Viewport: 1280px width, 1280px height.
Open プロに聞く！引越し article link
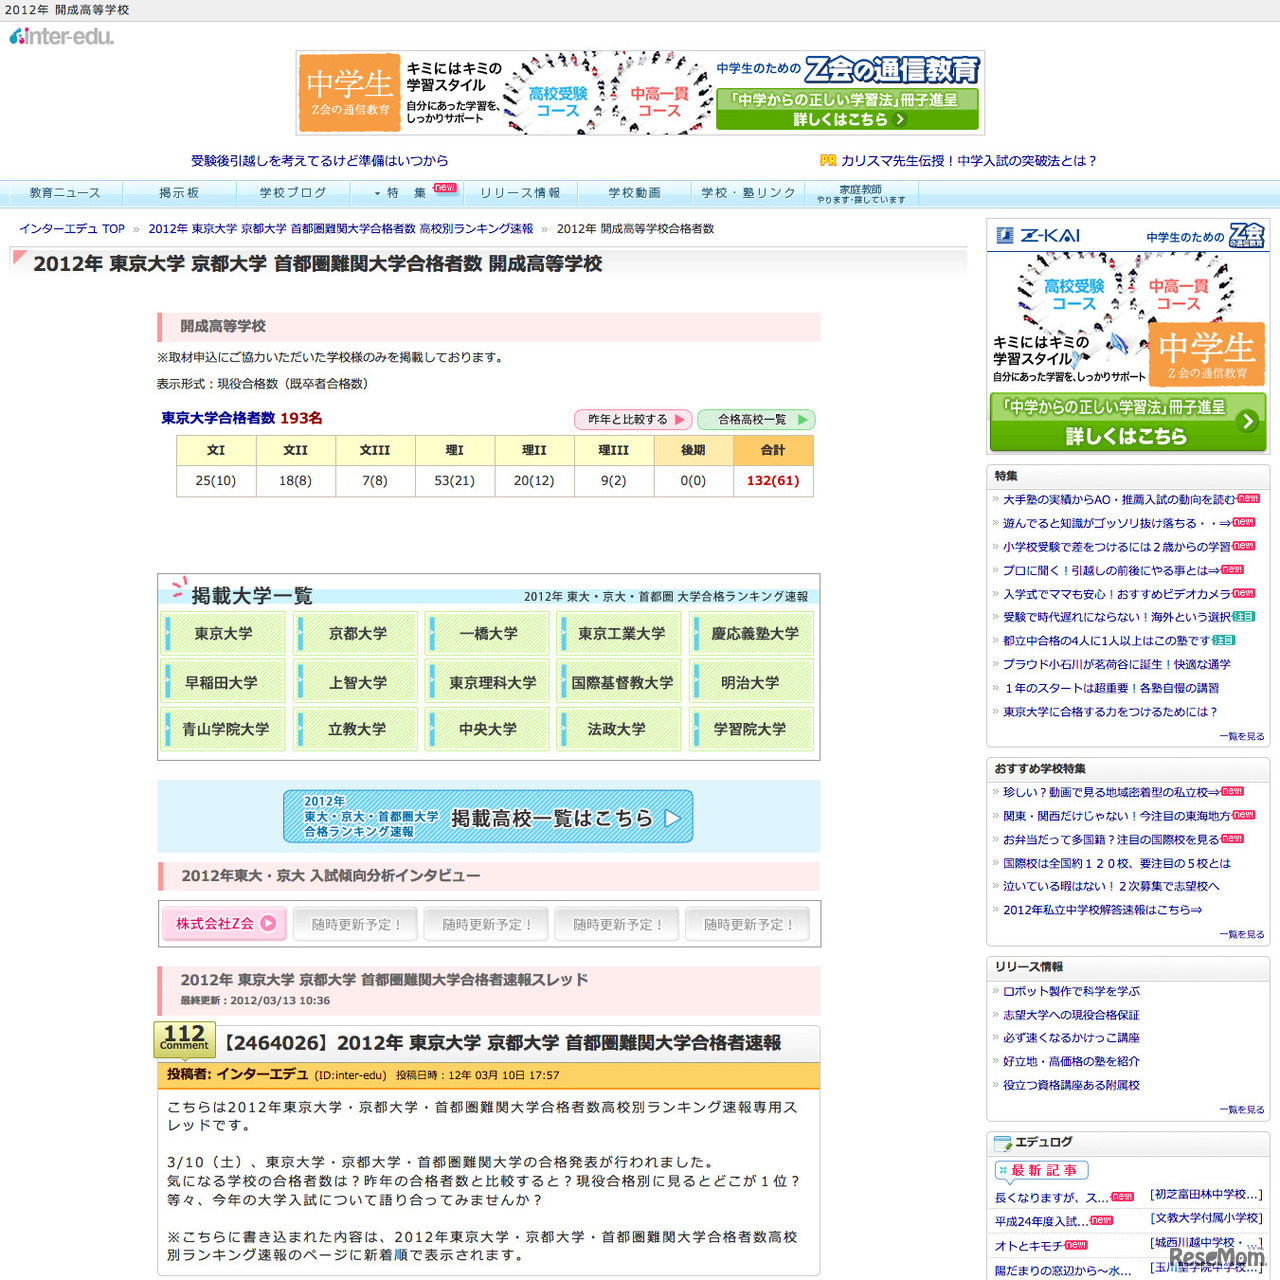1112,570
